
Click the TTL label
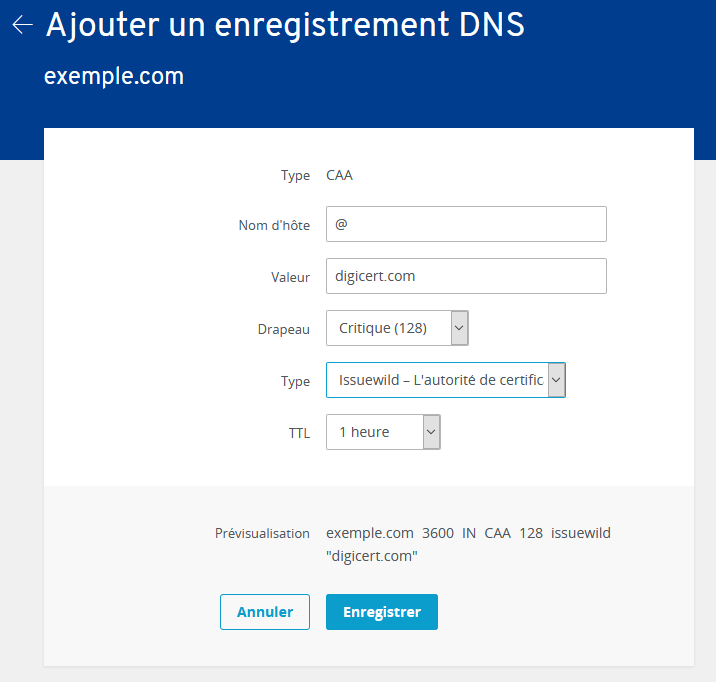pos(299,433)
